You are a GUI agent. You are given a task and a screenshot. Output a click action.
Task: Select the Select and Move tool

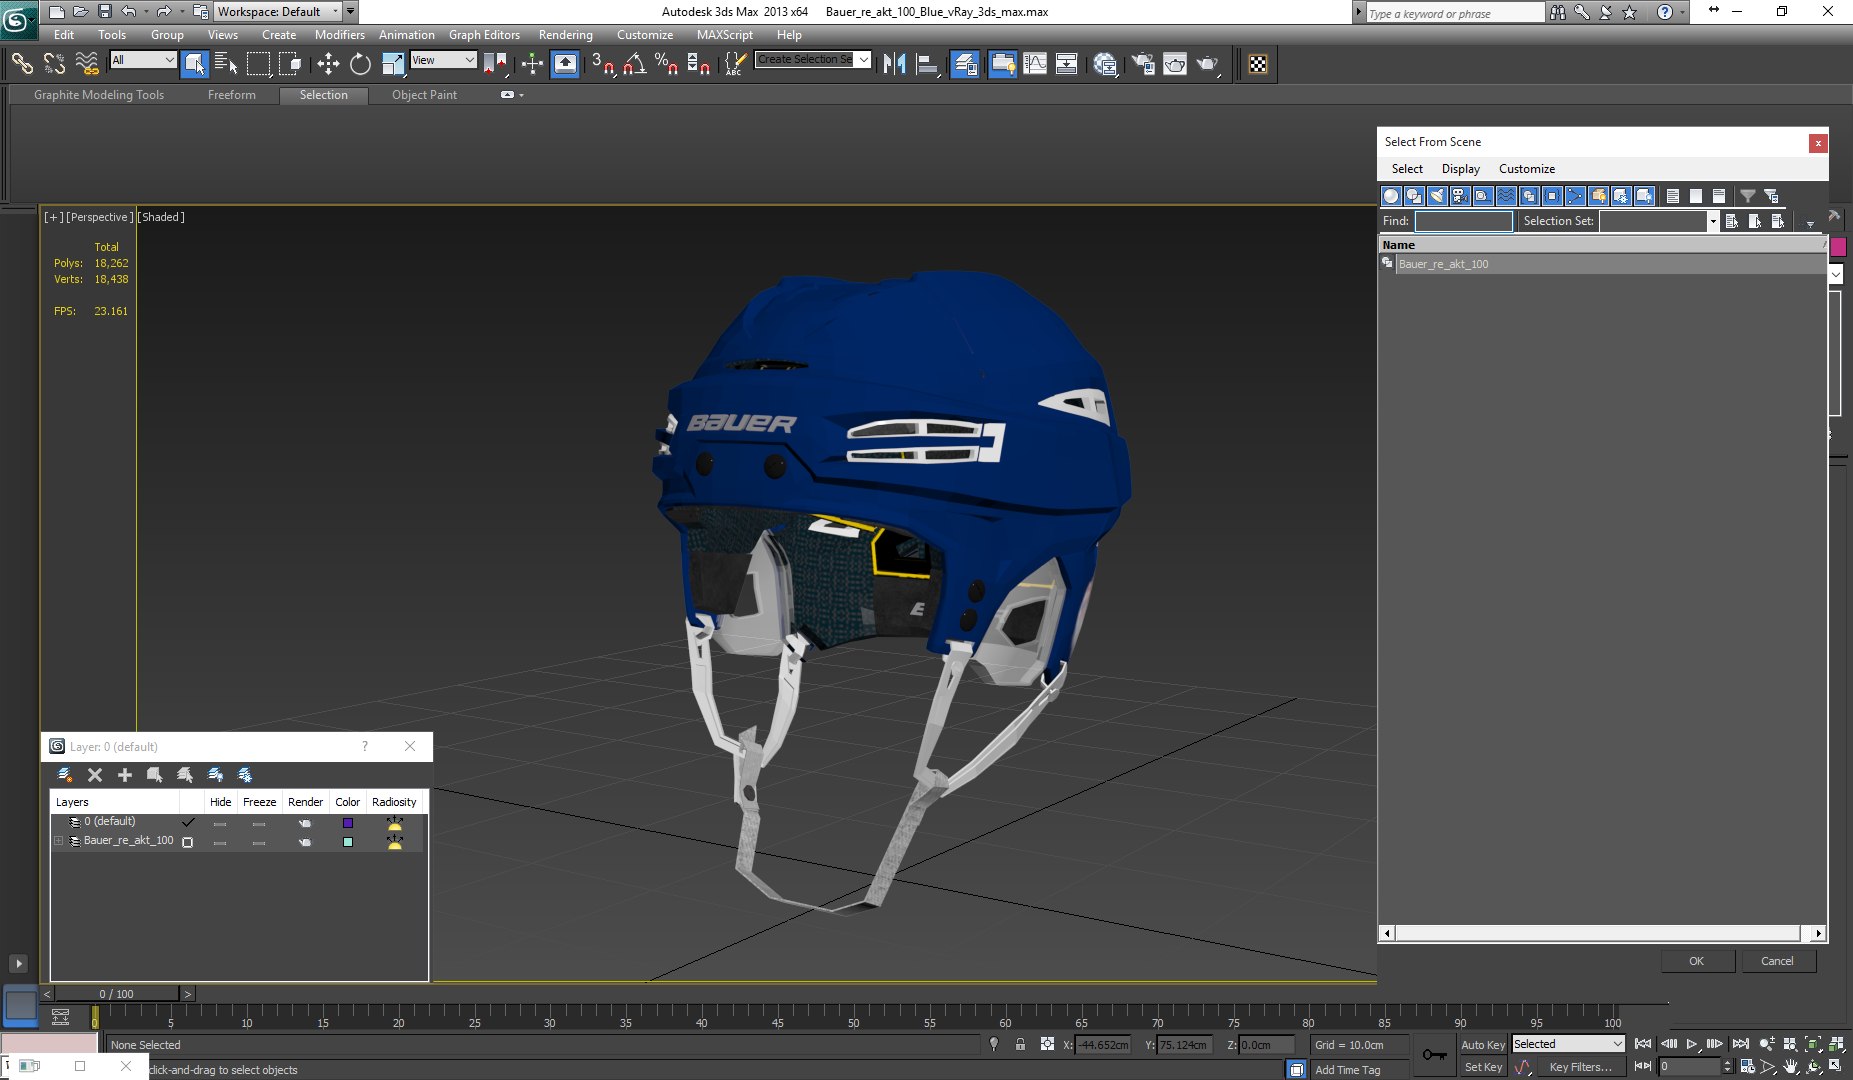(328, 64)
